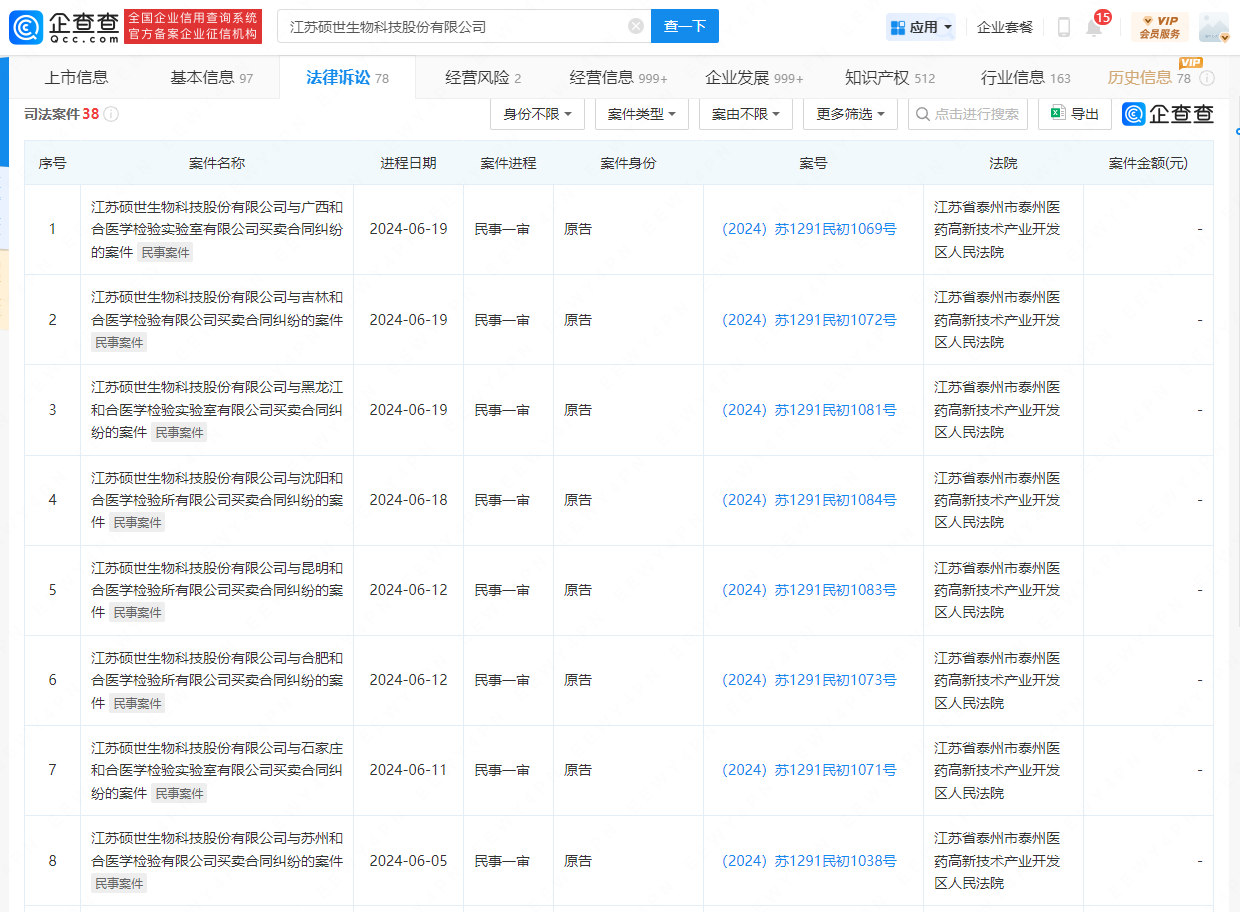Clear the search box with the X icon
The image size is (1240, 912).
point(635,27)
